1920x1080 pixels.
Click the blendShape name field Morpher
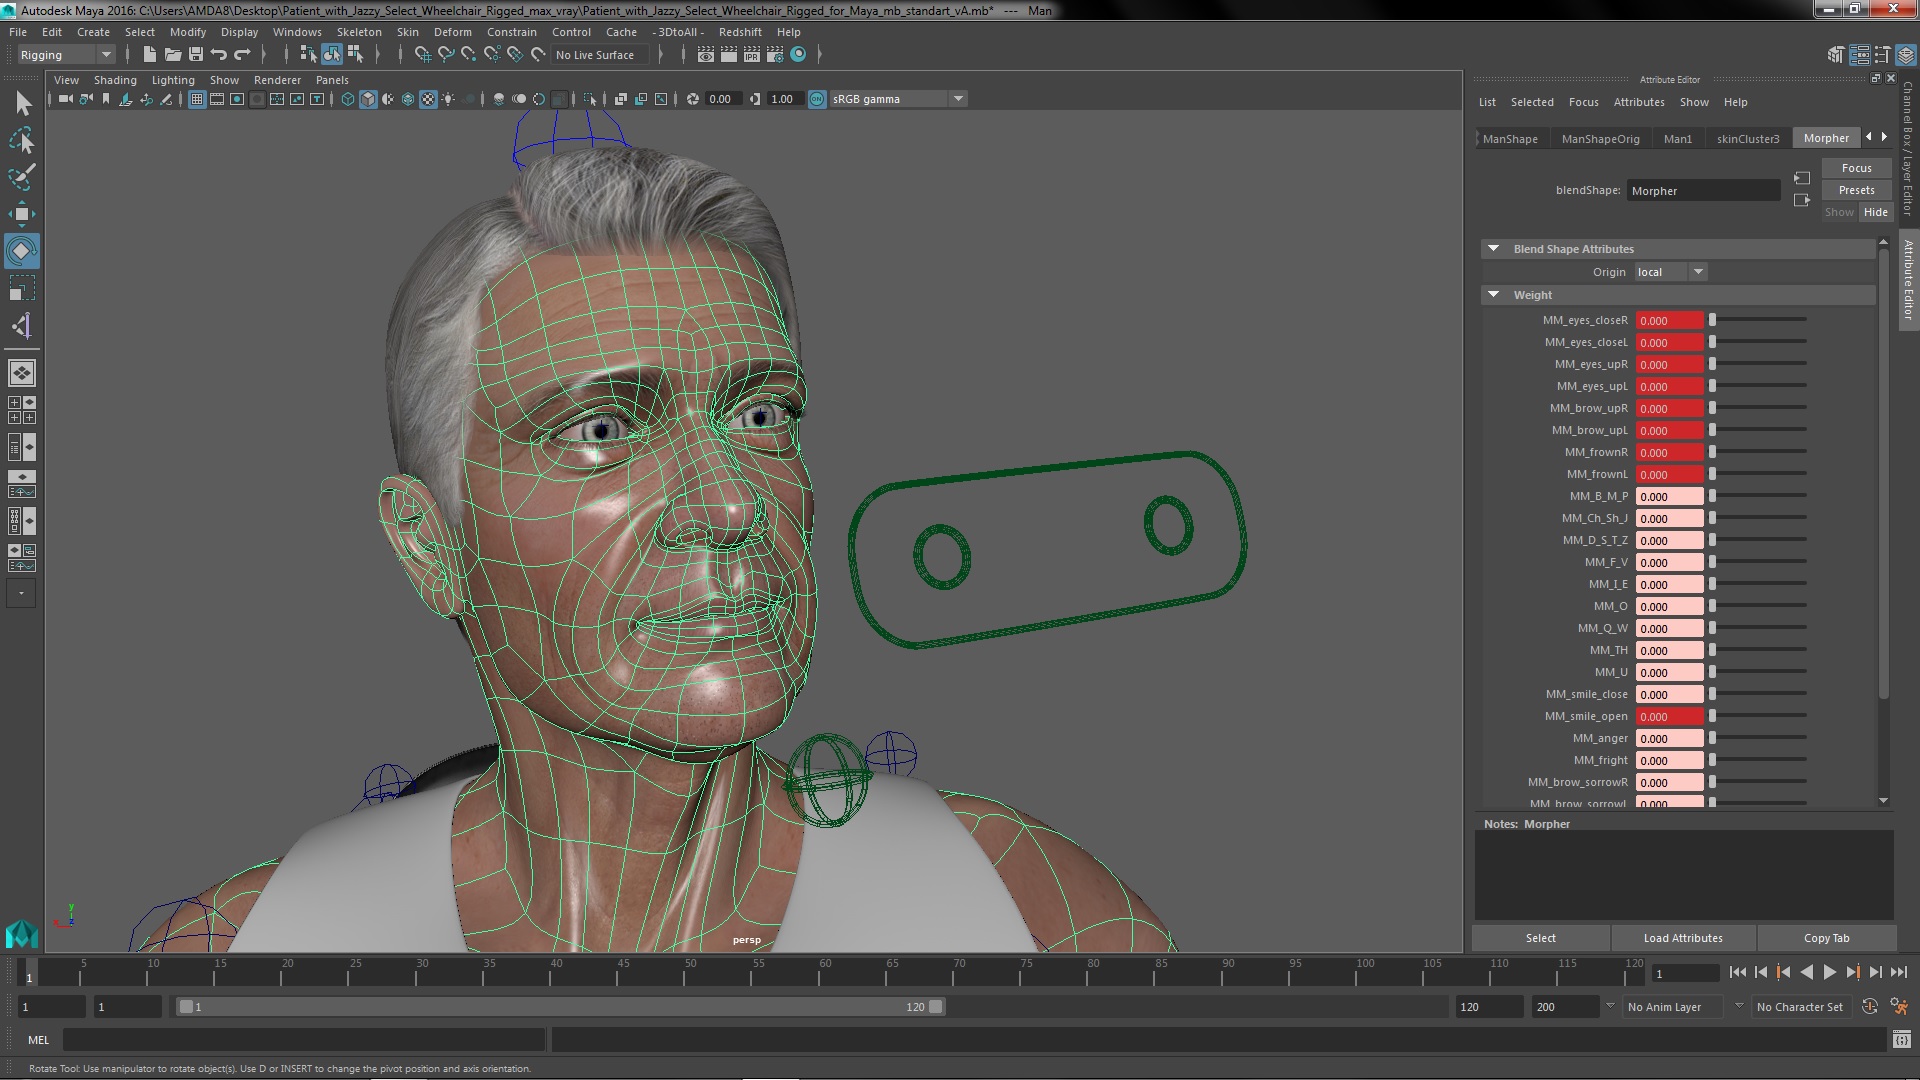point(1703,191)
